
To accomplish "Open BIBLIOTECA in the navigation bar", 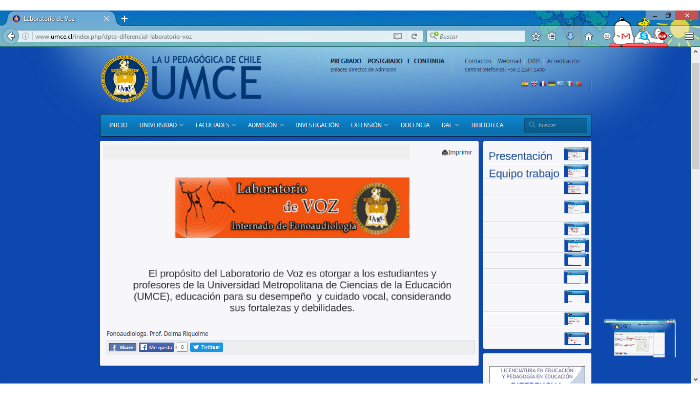I will 487,125.
